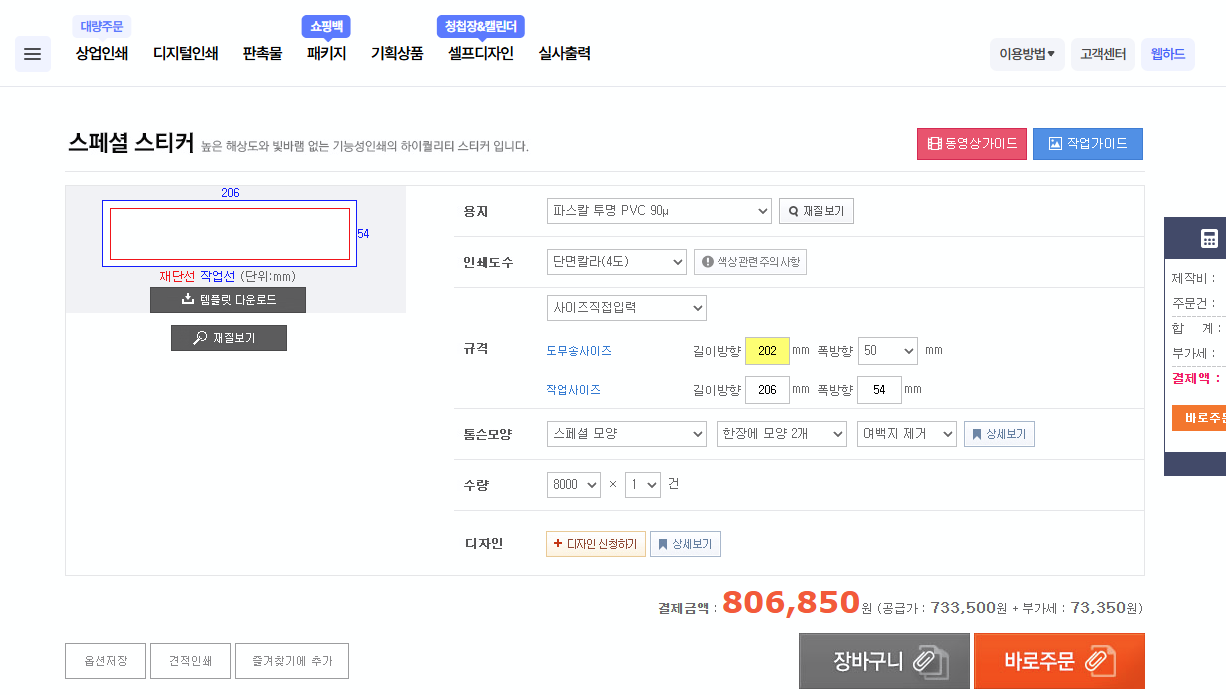Image resolution: width=1226 pixels, height=695 pixels.
Task: Open the 사이즈직접입력 size dropdown
Action: click(x=627, y=308)
